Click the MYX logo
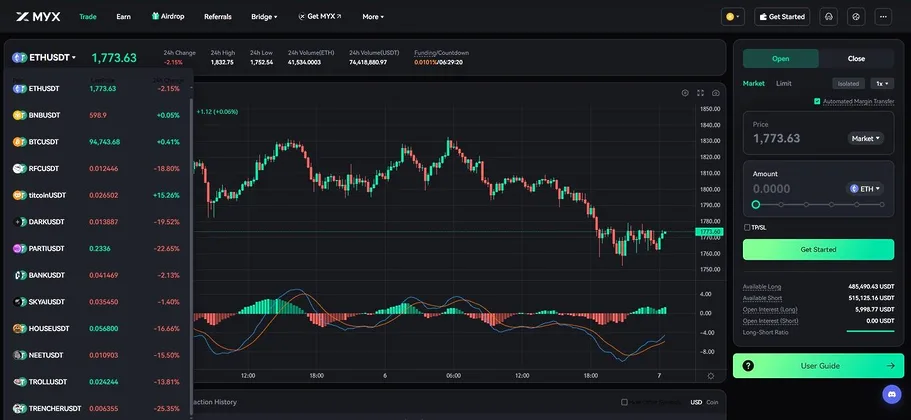Image resolution: width=911 pixels, height=420 pixels. (39, 17)
